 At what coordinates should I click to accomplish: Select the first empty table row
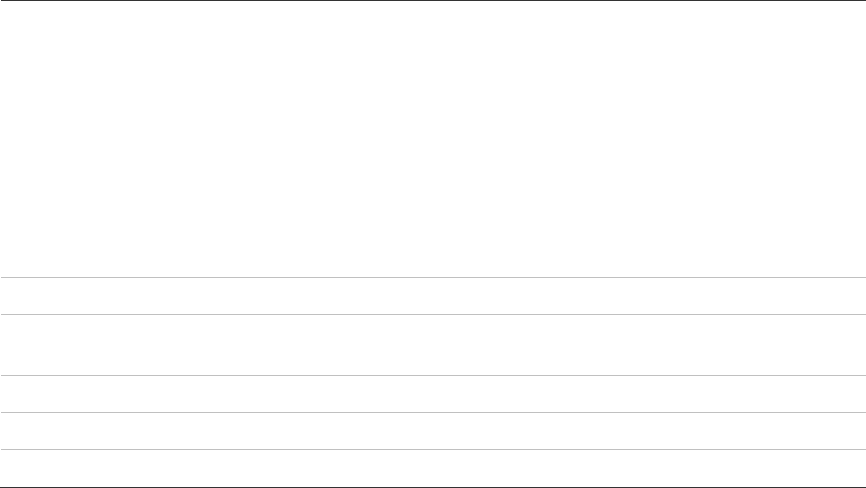433,296
